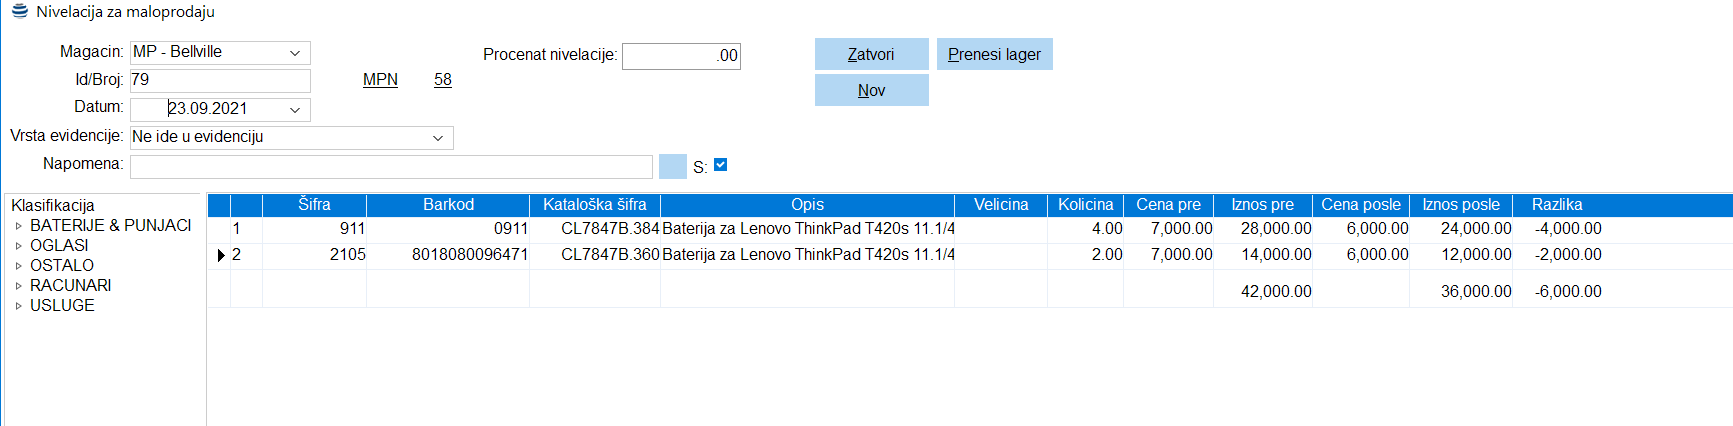Screen dimensions: 1733x426
Task: Expand the BATERIJE & PUNJACI category
Action: coord(18,226)
